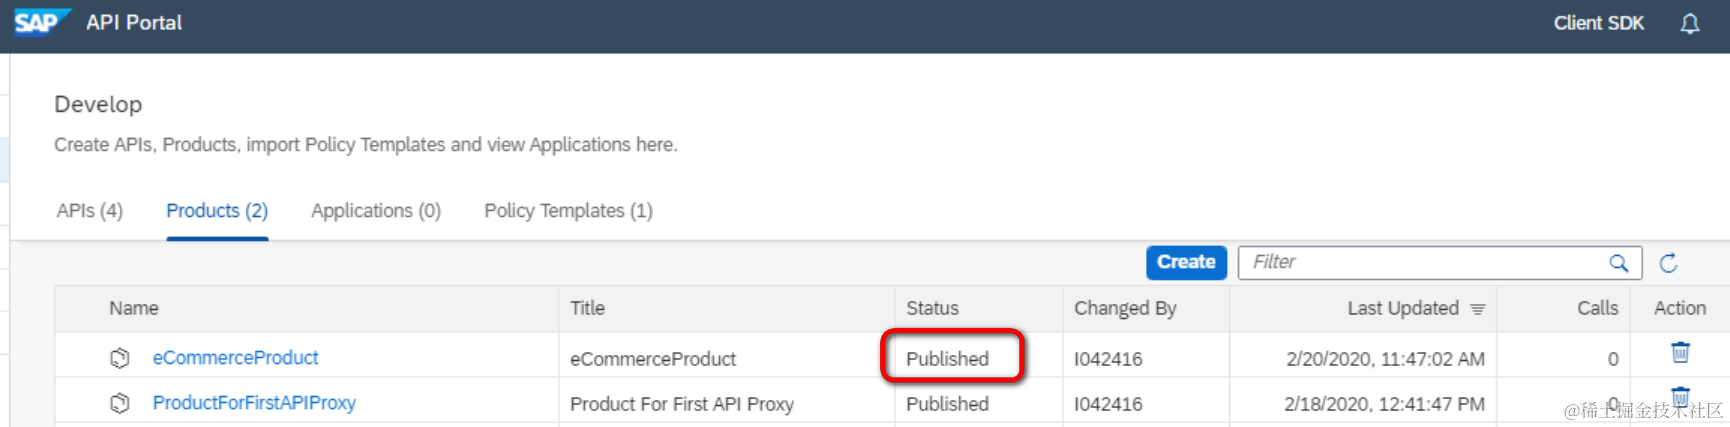Sort by Changed By column header
The height and width of the screenshot is (427, 1730).
(x=1125, y=308)
